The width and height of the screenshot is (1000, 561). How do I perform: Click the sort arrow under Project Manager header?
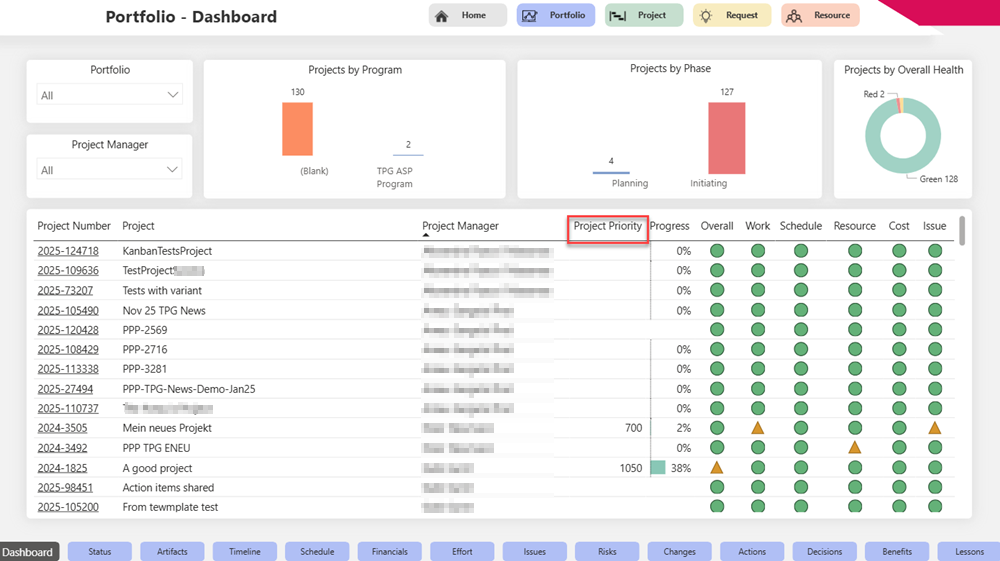coord(425,235)
